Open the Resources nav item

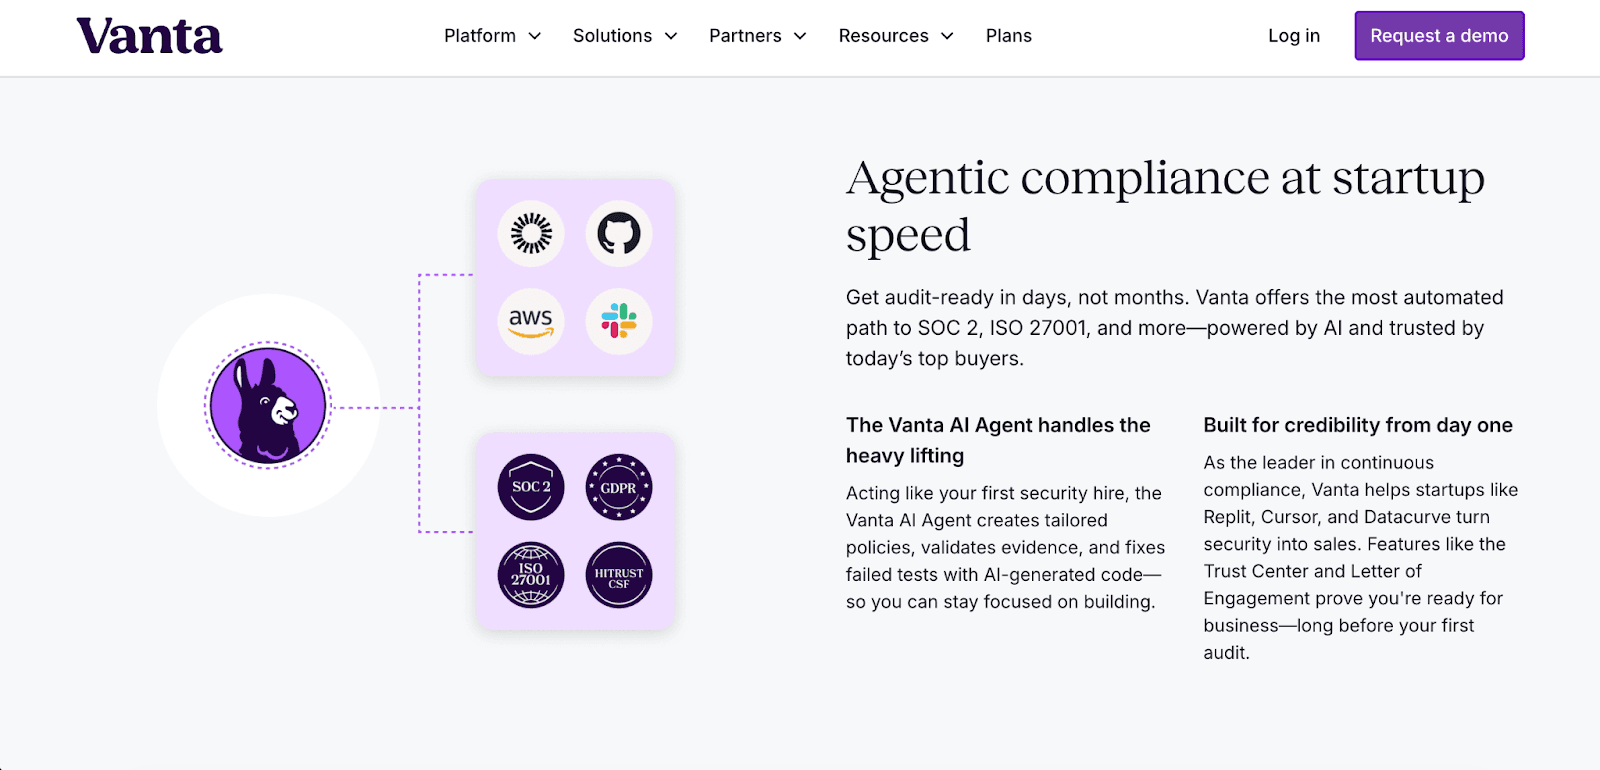click(883, 36)
